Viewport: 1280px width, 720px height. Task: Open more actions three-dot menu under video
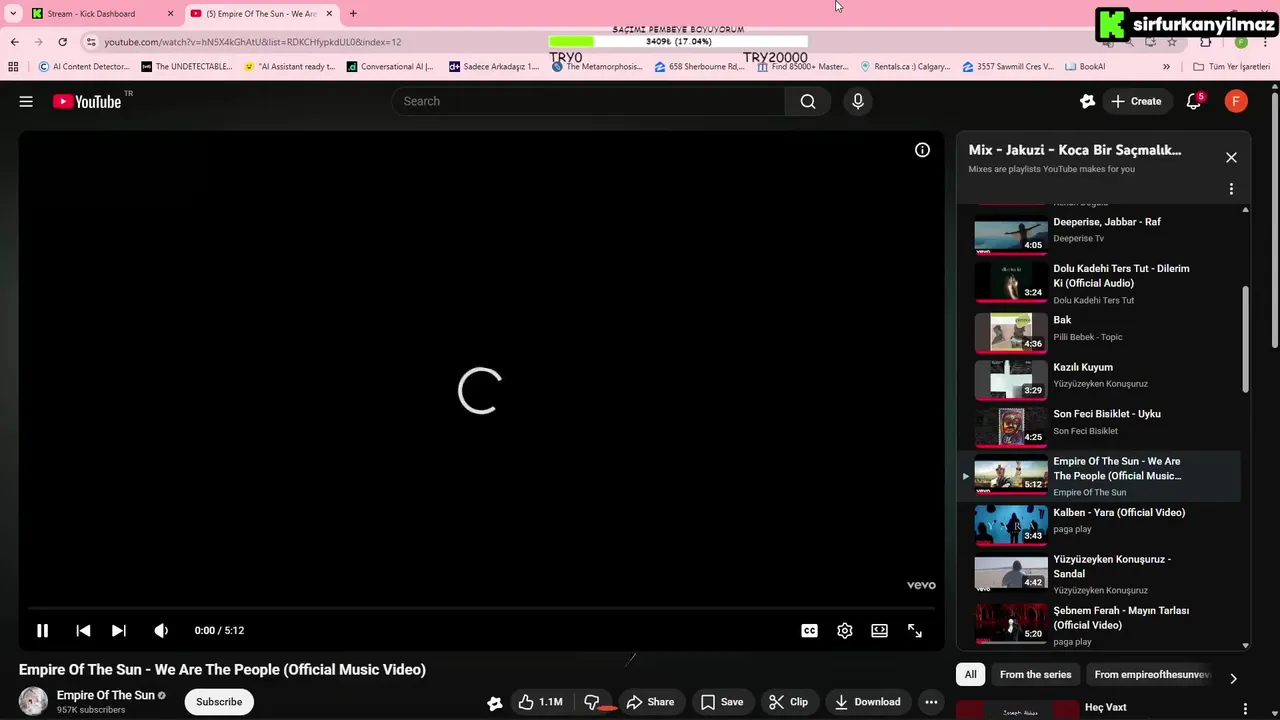click(931, 702)
